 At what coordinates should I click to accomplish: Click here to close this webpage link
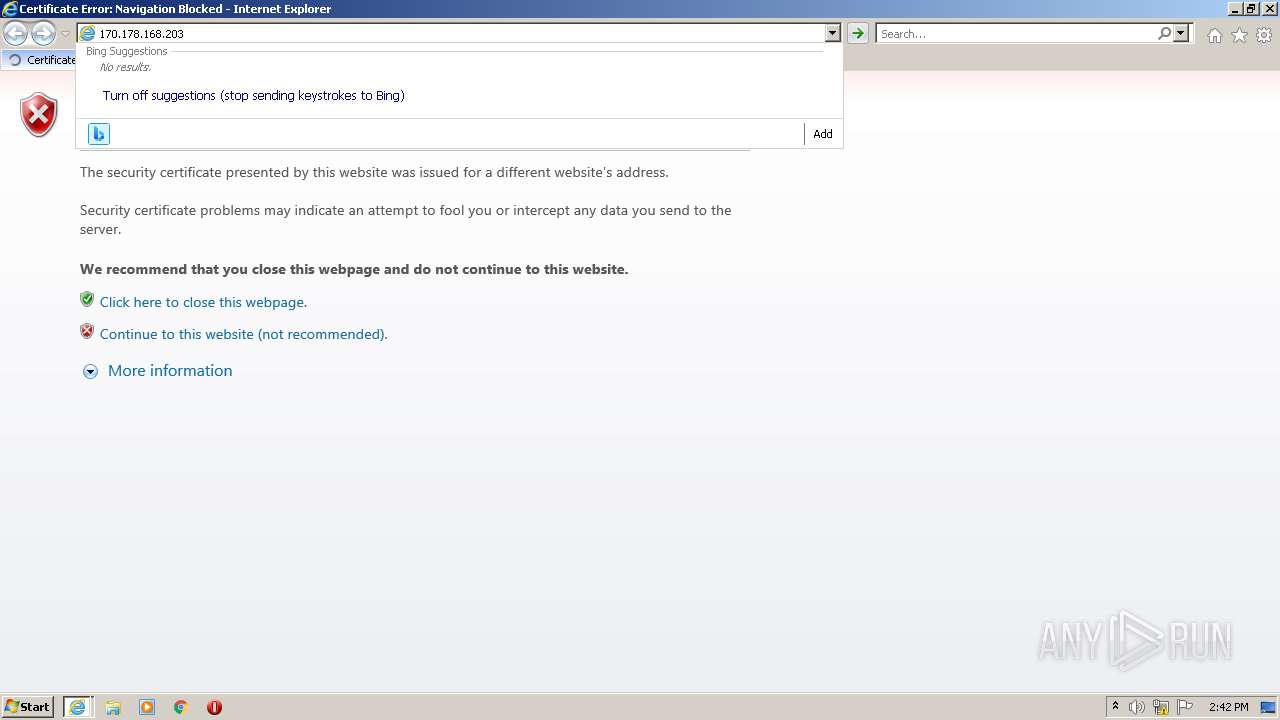(203, 302)
